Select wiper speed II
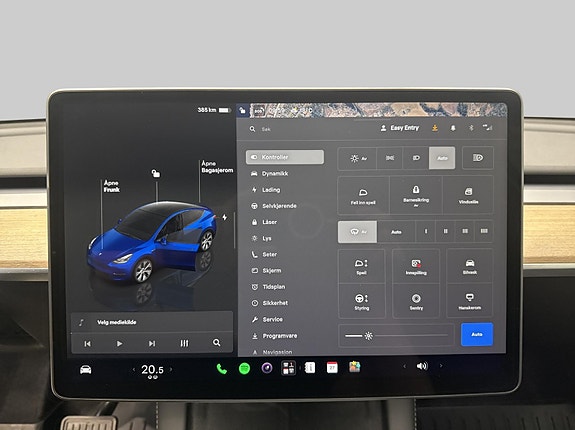Screen dimensions: 575x430 click(445, 231)
